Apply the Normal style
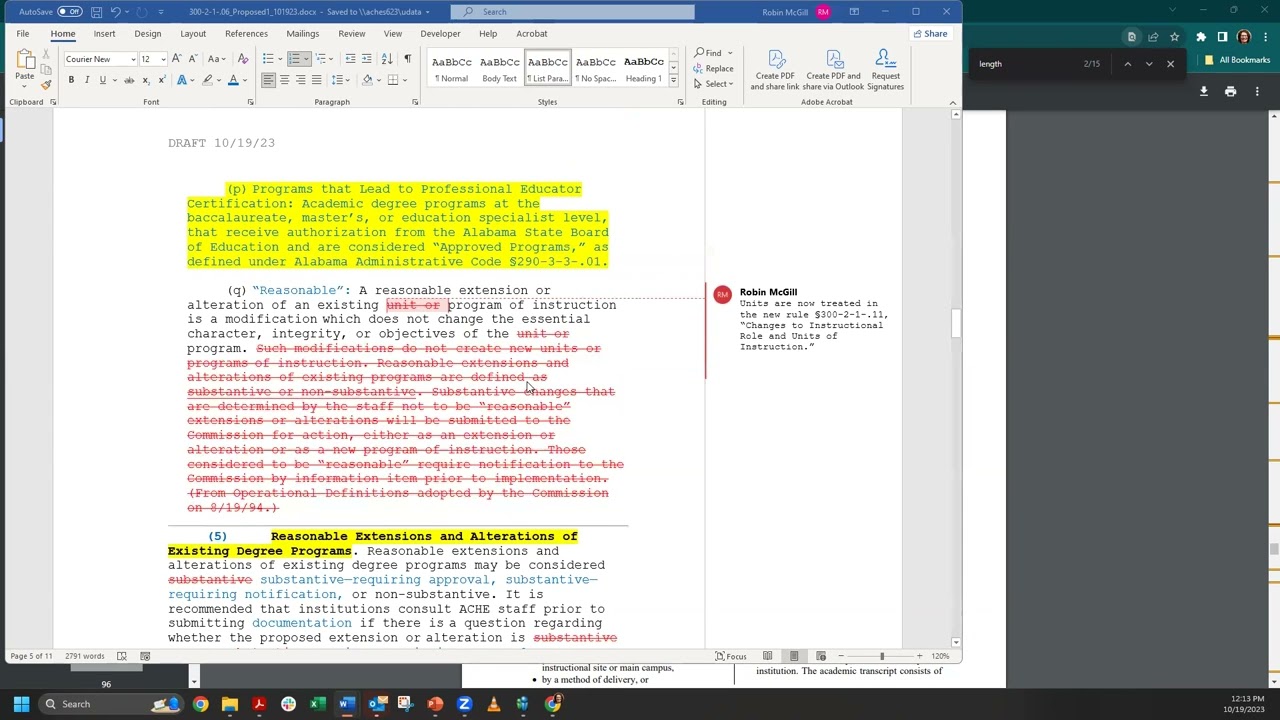1280x720 pixels. coord(451,68)
